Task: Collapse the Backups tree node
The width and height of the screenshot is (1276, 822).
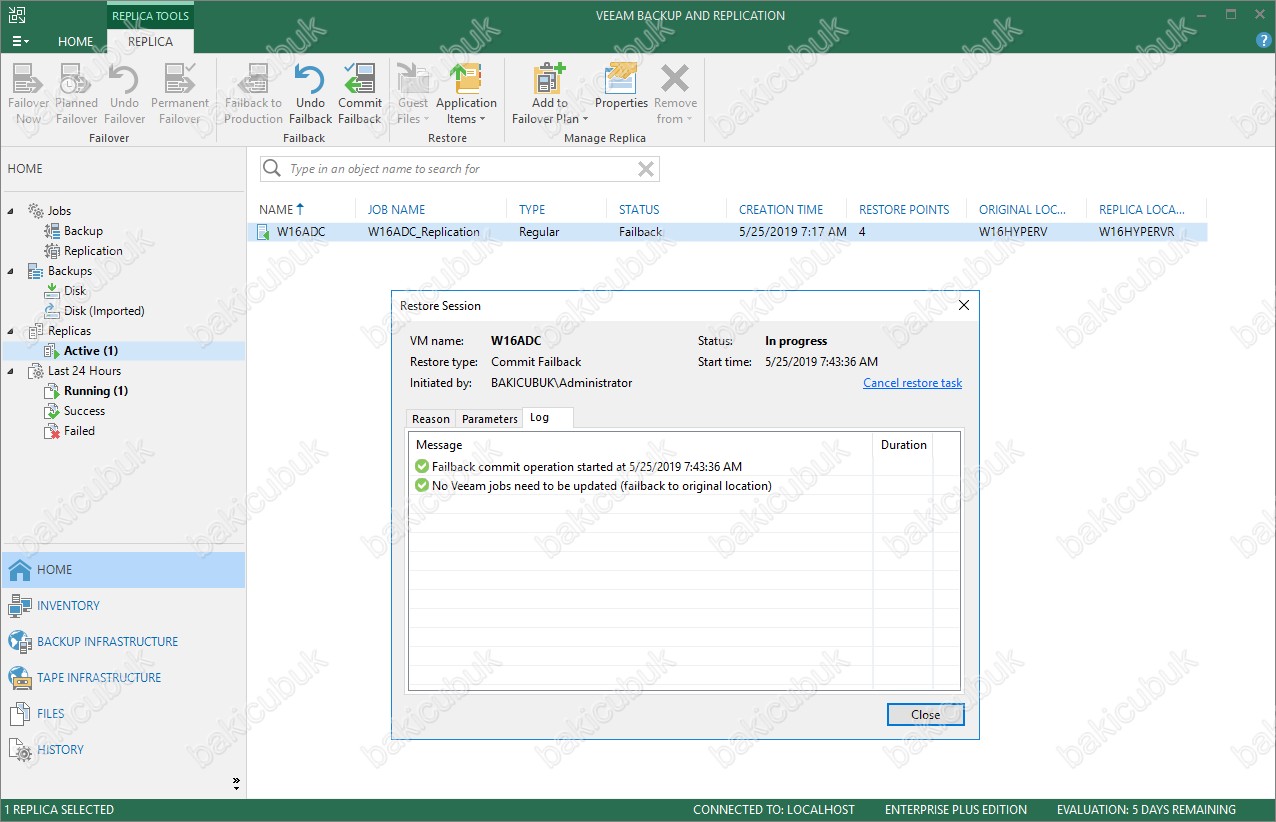Action: (x=12, y=271)
